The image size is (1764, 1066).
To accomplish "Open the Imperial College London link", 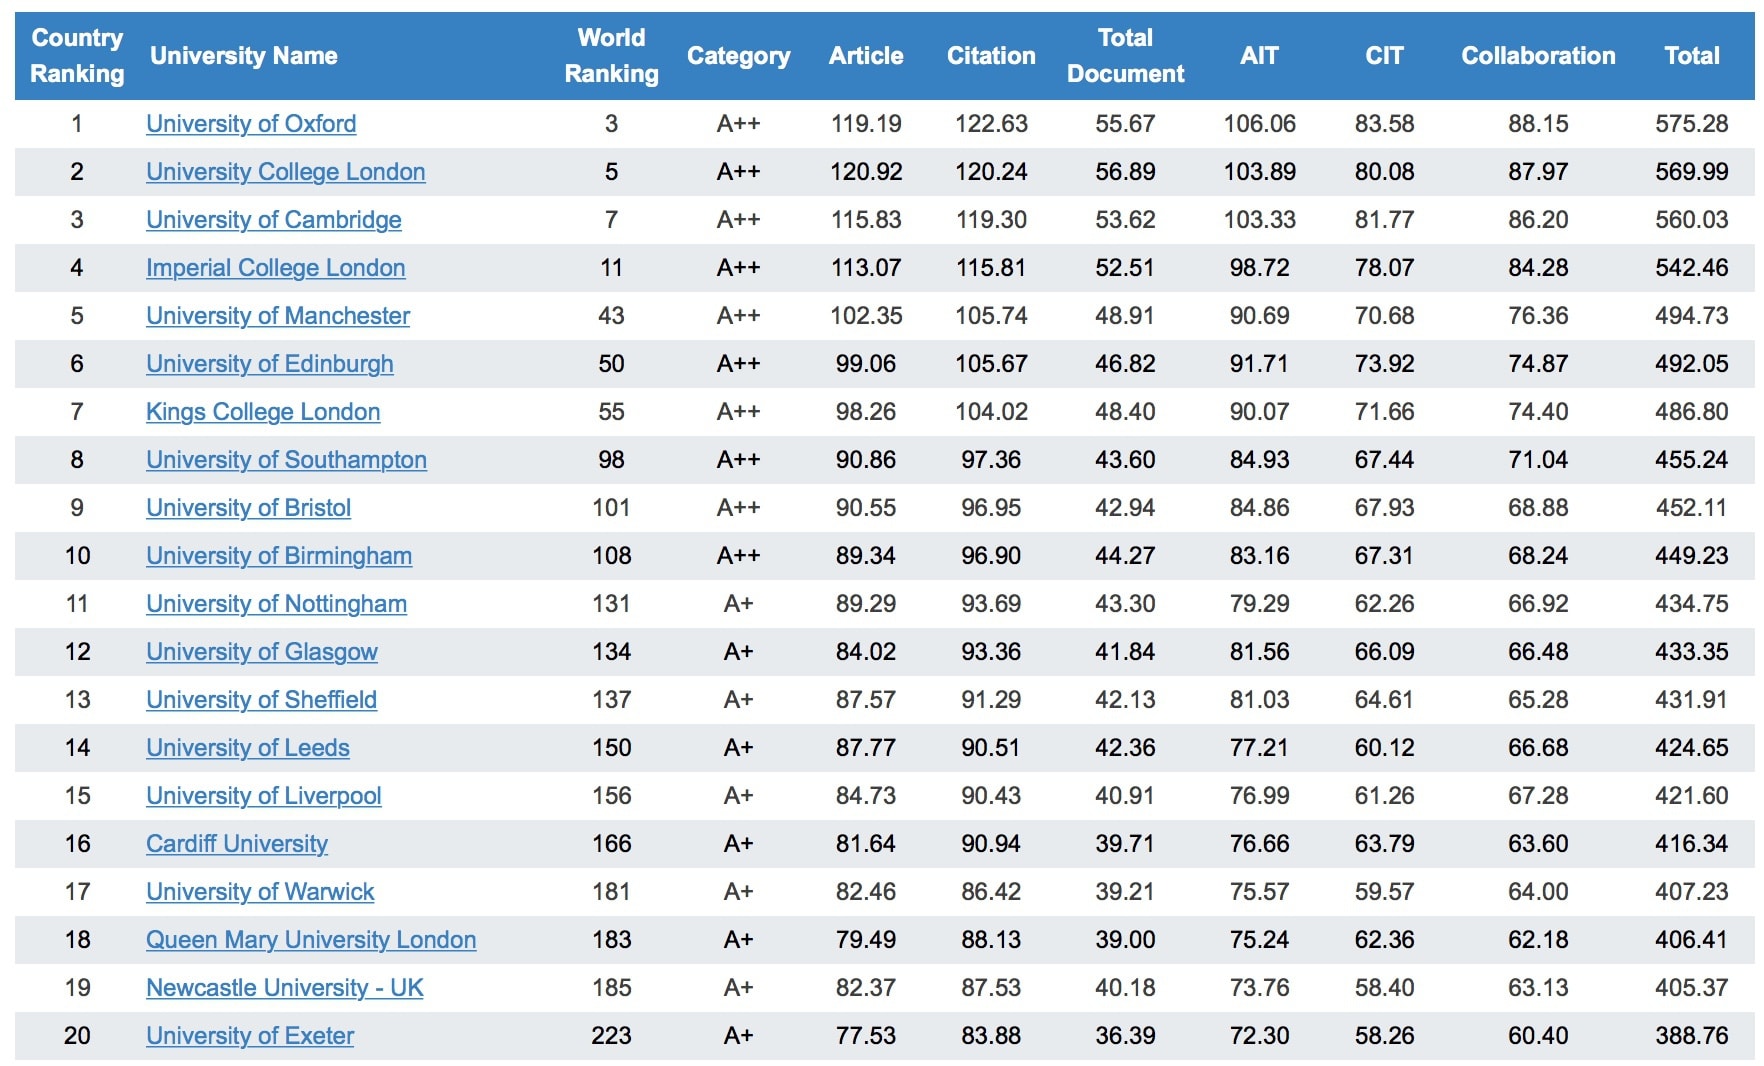I will pos(275,268).
